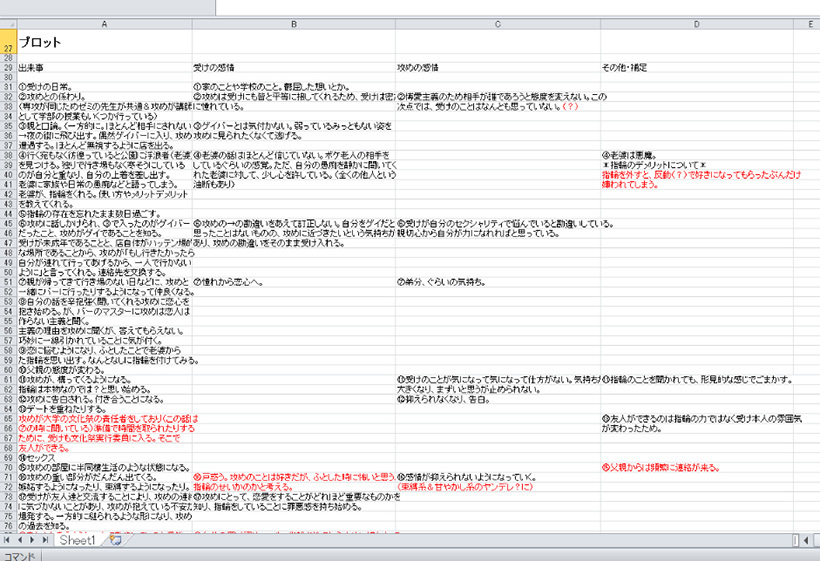Click the horizontal scrollbar left arrow
The image size is (820, 561).
(806, 540)
